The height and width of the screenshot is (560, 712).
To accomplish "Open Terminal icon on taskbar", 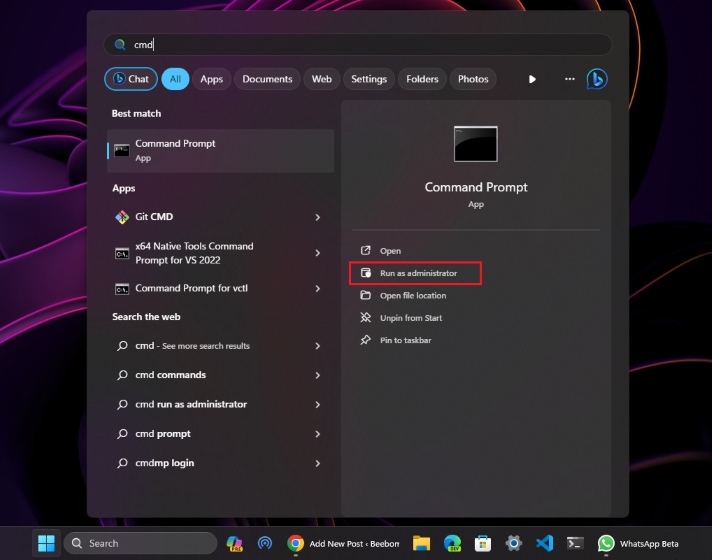I will click(575, 543).
